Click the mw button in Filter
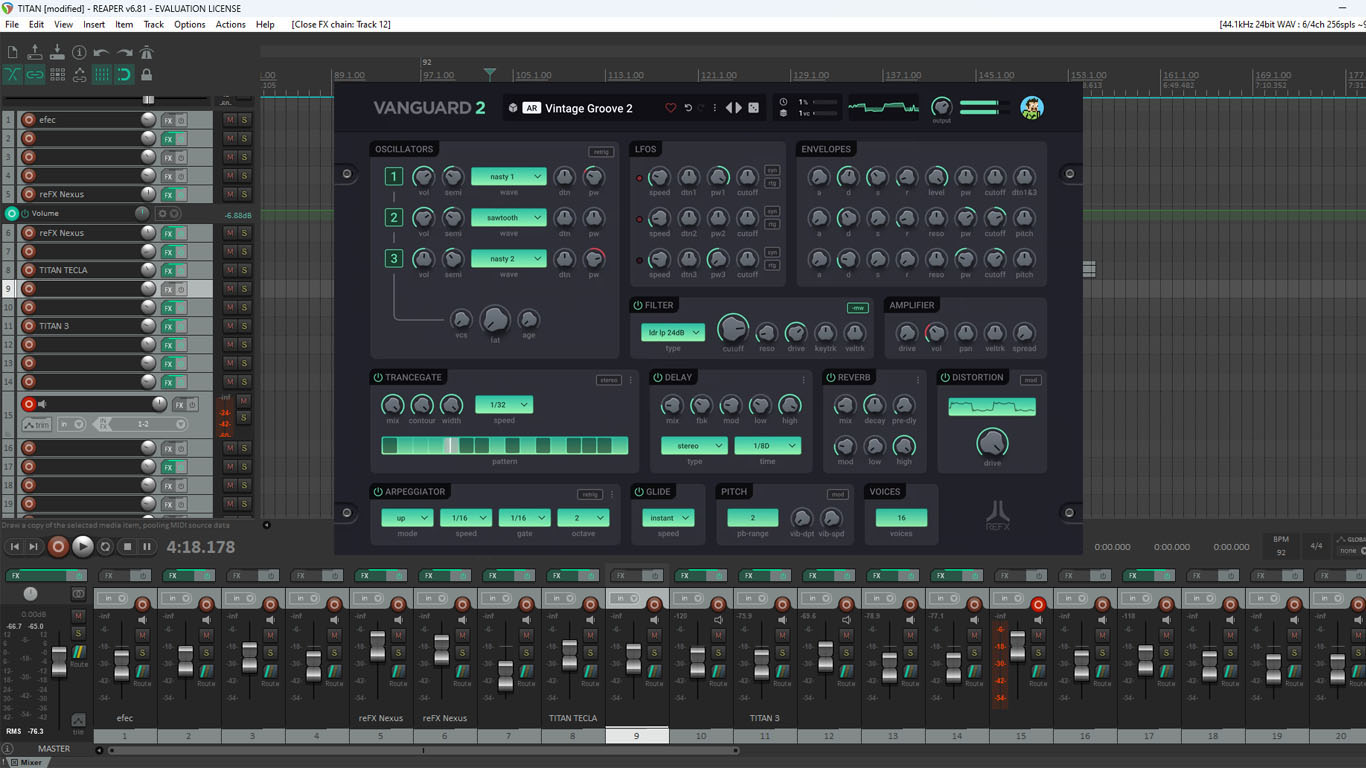 [857, 308]
